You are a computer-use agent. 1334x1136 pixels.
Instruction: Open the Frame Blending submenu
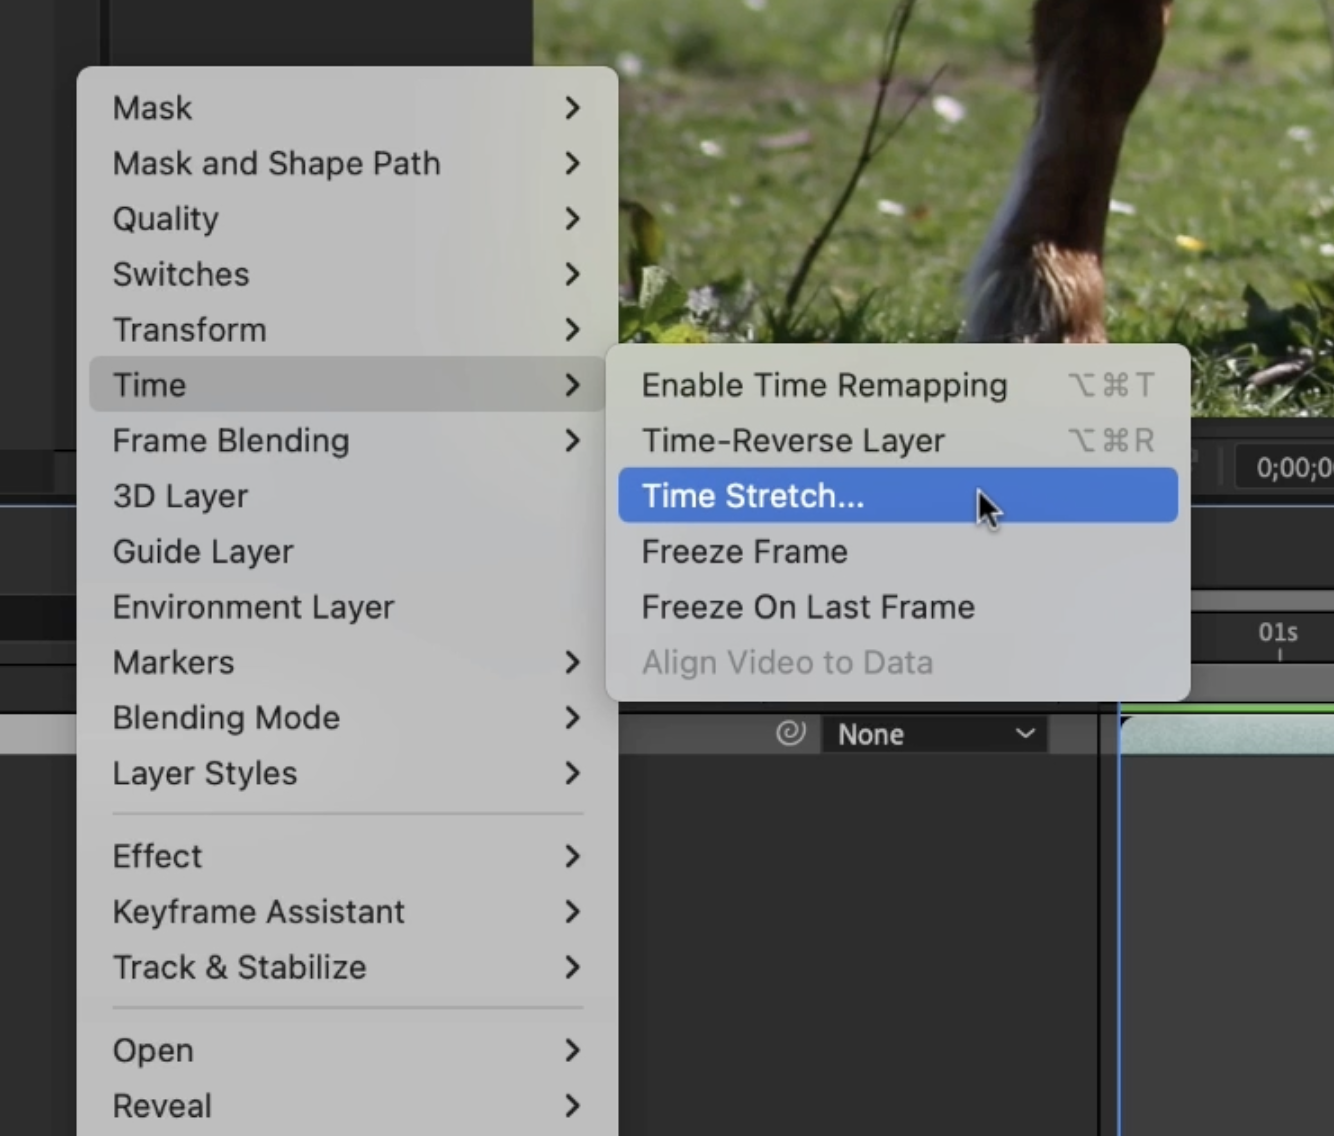coord(347,441)
